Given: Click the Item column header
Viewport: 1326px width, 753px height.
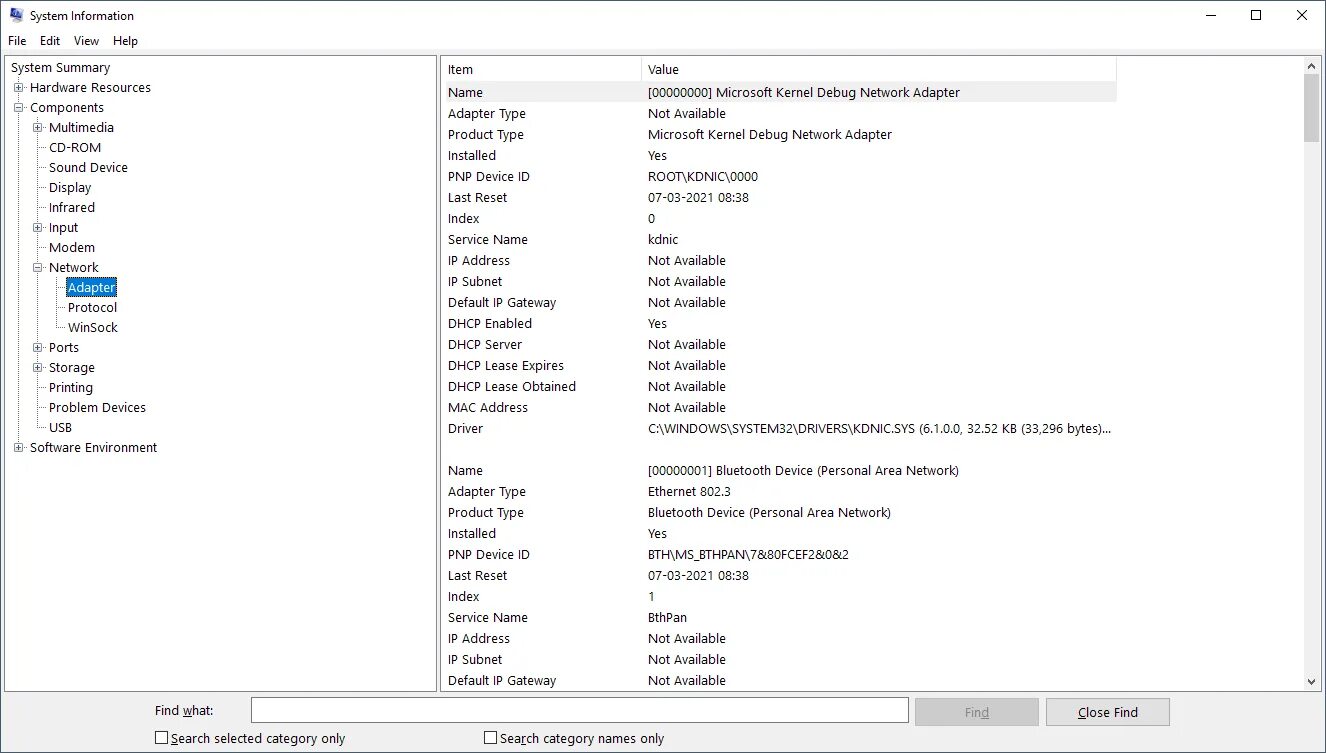Looking at the screenshot, I should click(x=541, y=70).
